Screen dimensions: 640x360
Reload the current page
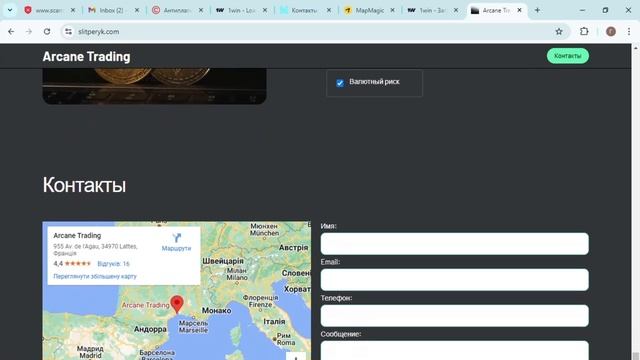coord(47,31)
